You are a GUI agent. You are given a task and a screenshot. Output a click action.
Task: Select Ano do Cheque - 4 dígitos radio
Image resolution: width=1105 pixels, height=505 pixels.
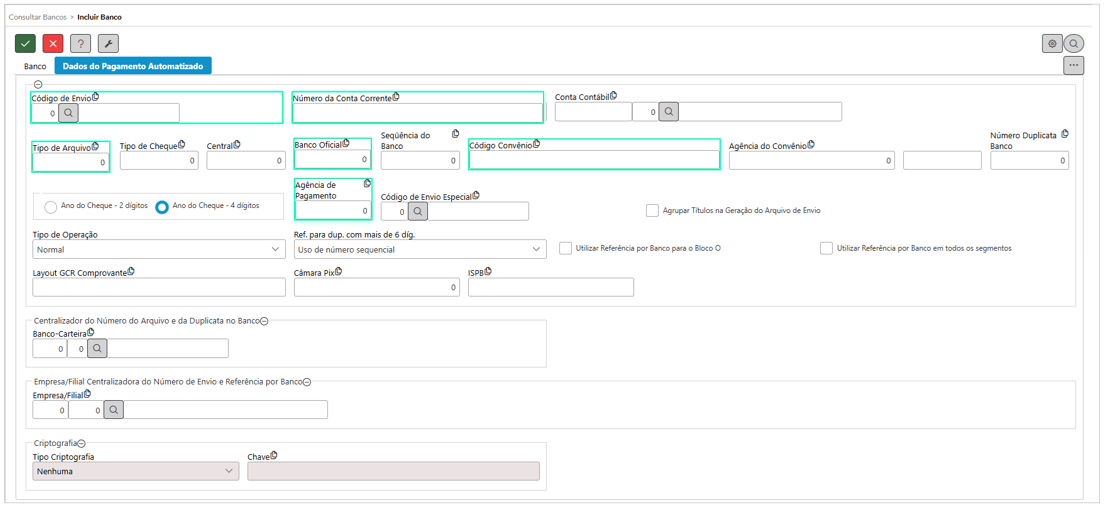161,207
